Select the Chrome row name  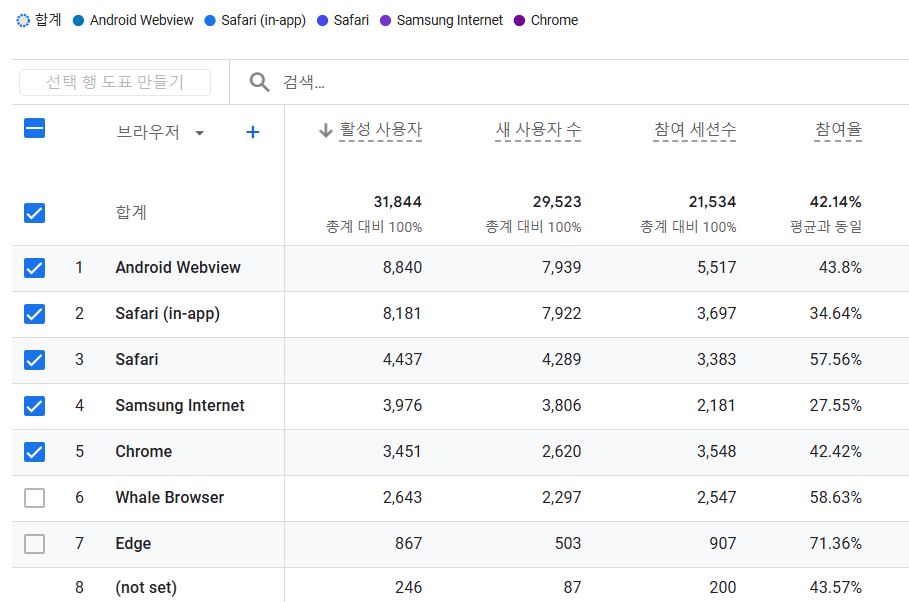(x=144, y=451)
